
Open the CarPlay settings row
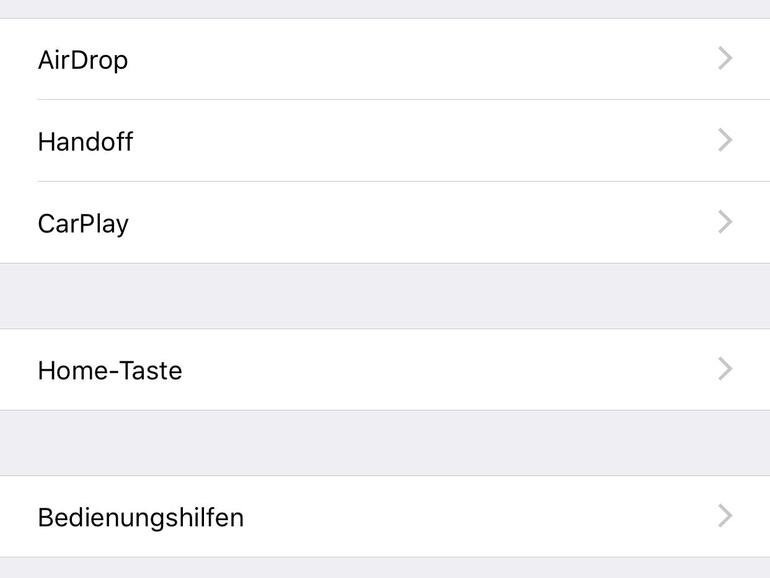pyautogui.click(x=385, y=222)
